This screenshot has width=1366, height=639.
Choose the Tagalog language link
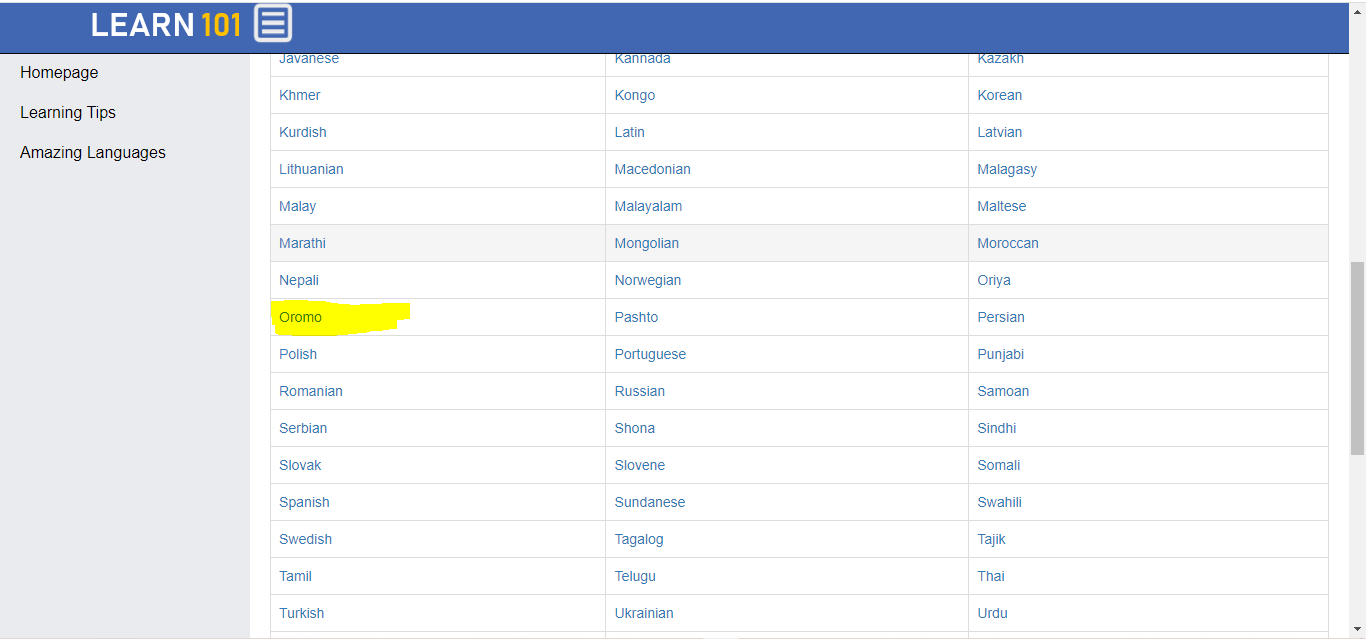point(639,539)
